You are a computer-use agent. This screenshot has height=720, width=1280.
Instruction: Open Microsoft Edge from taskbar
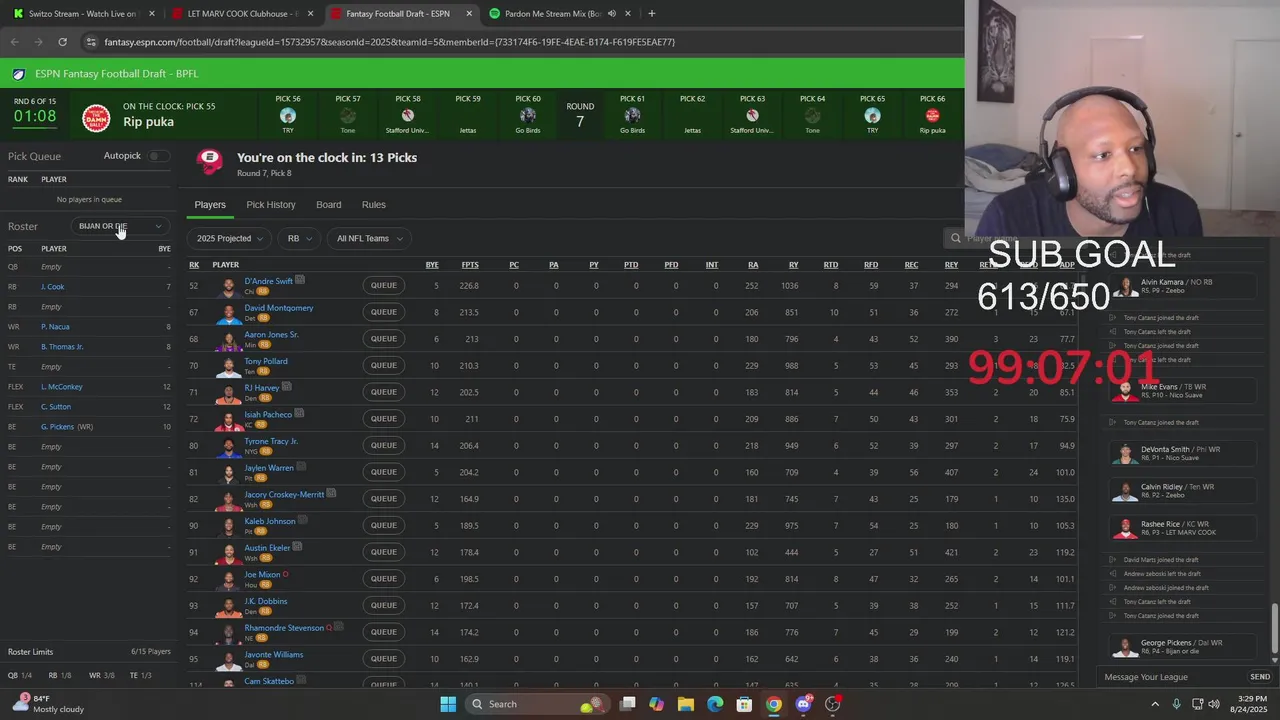pos(715,704)
